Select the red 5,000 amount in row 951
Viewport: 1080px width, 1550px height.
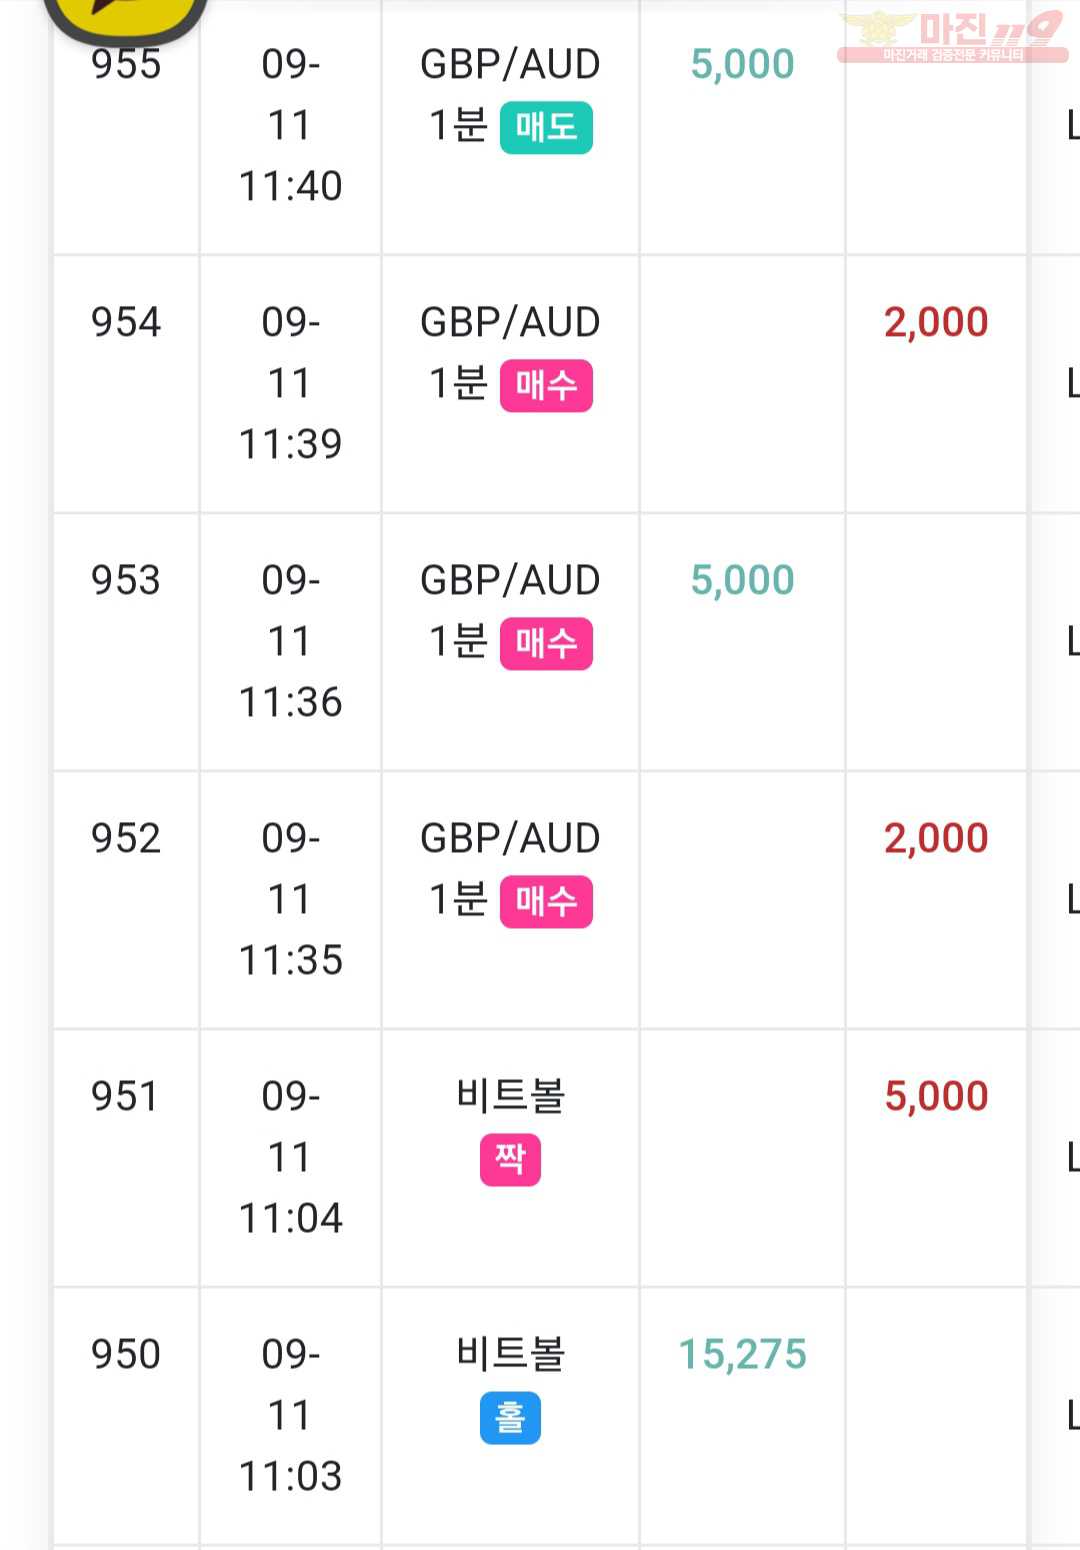pos(936,1096)
